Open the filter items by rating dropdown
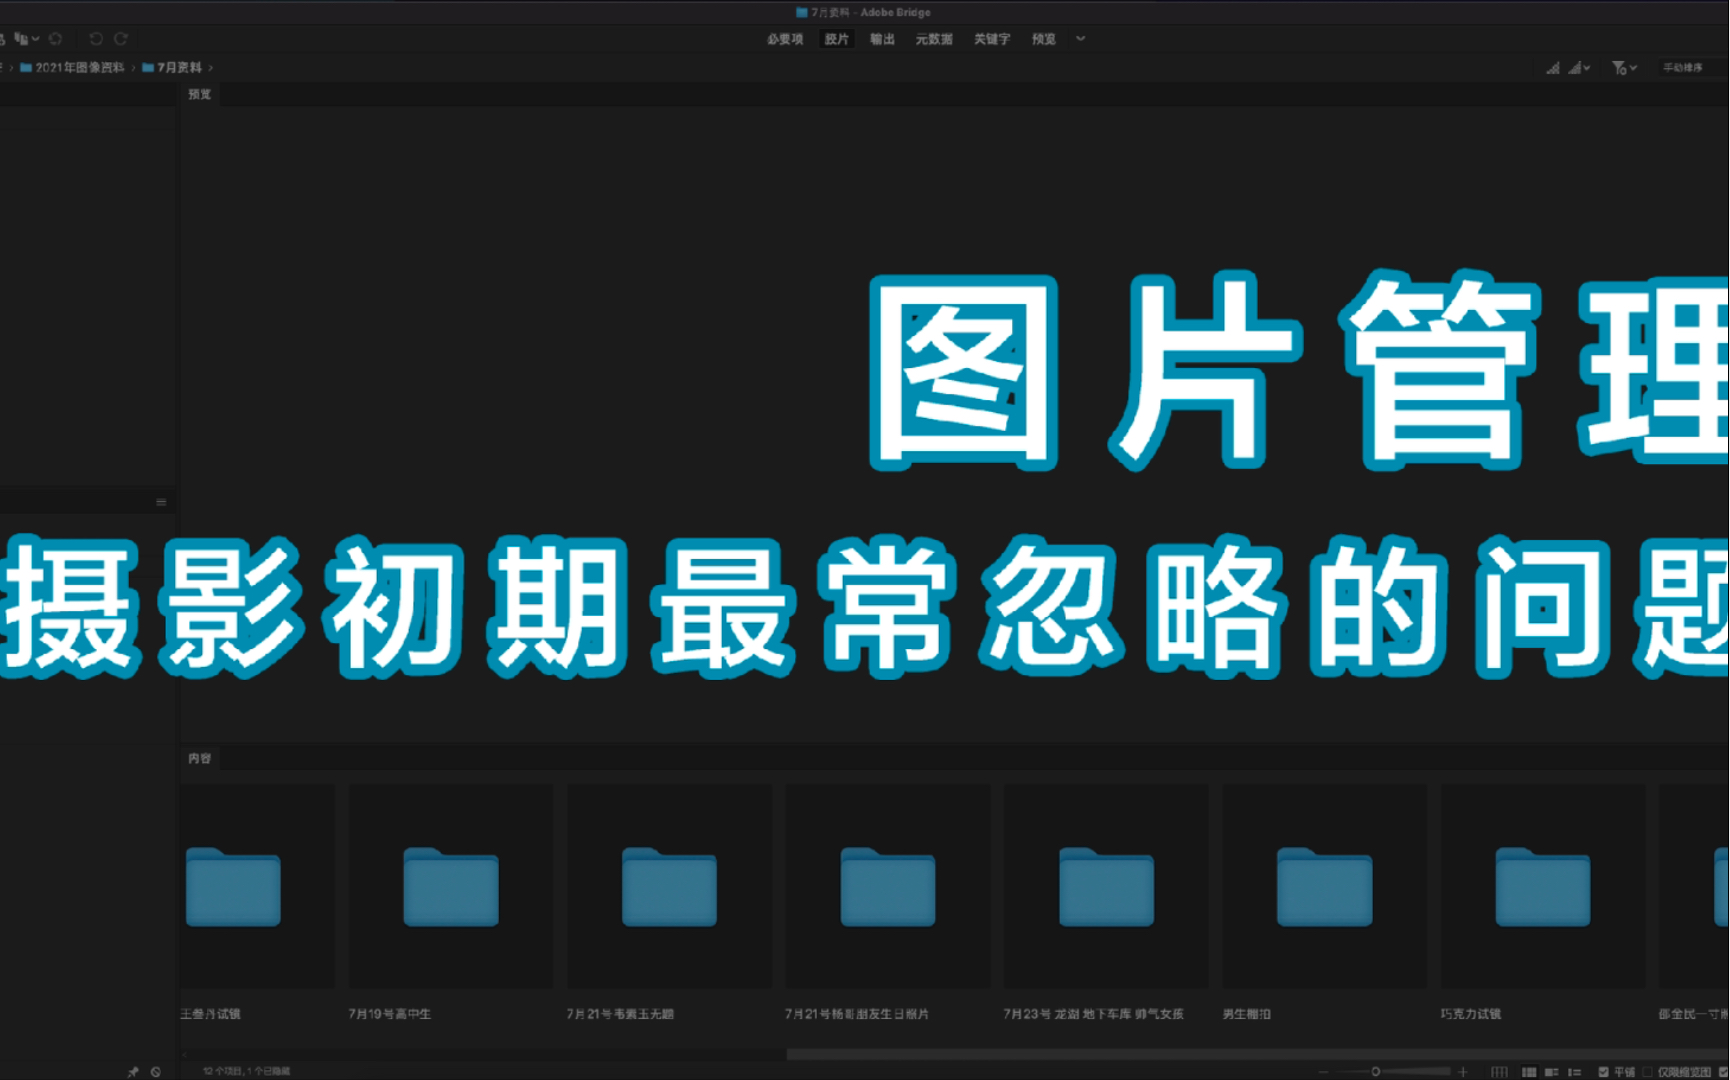Viewport: 1730px width, 1080px height. tap(1624, 68)
